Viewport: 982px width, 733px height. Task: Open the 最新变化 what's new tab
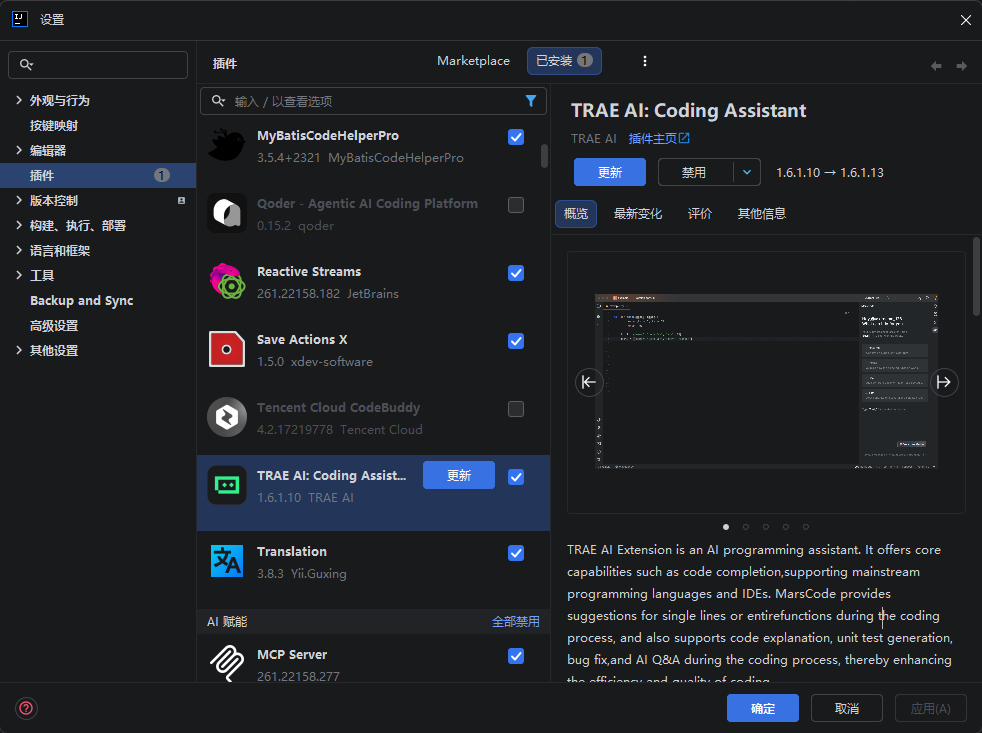coord(638,214)
